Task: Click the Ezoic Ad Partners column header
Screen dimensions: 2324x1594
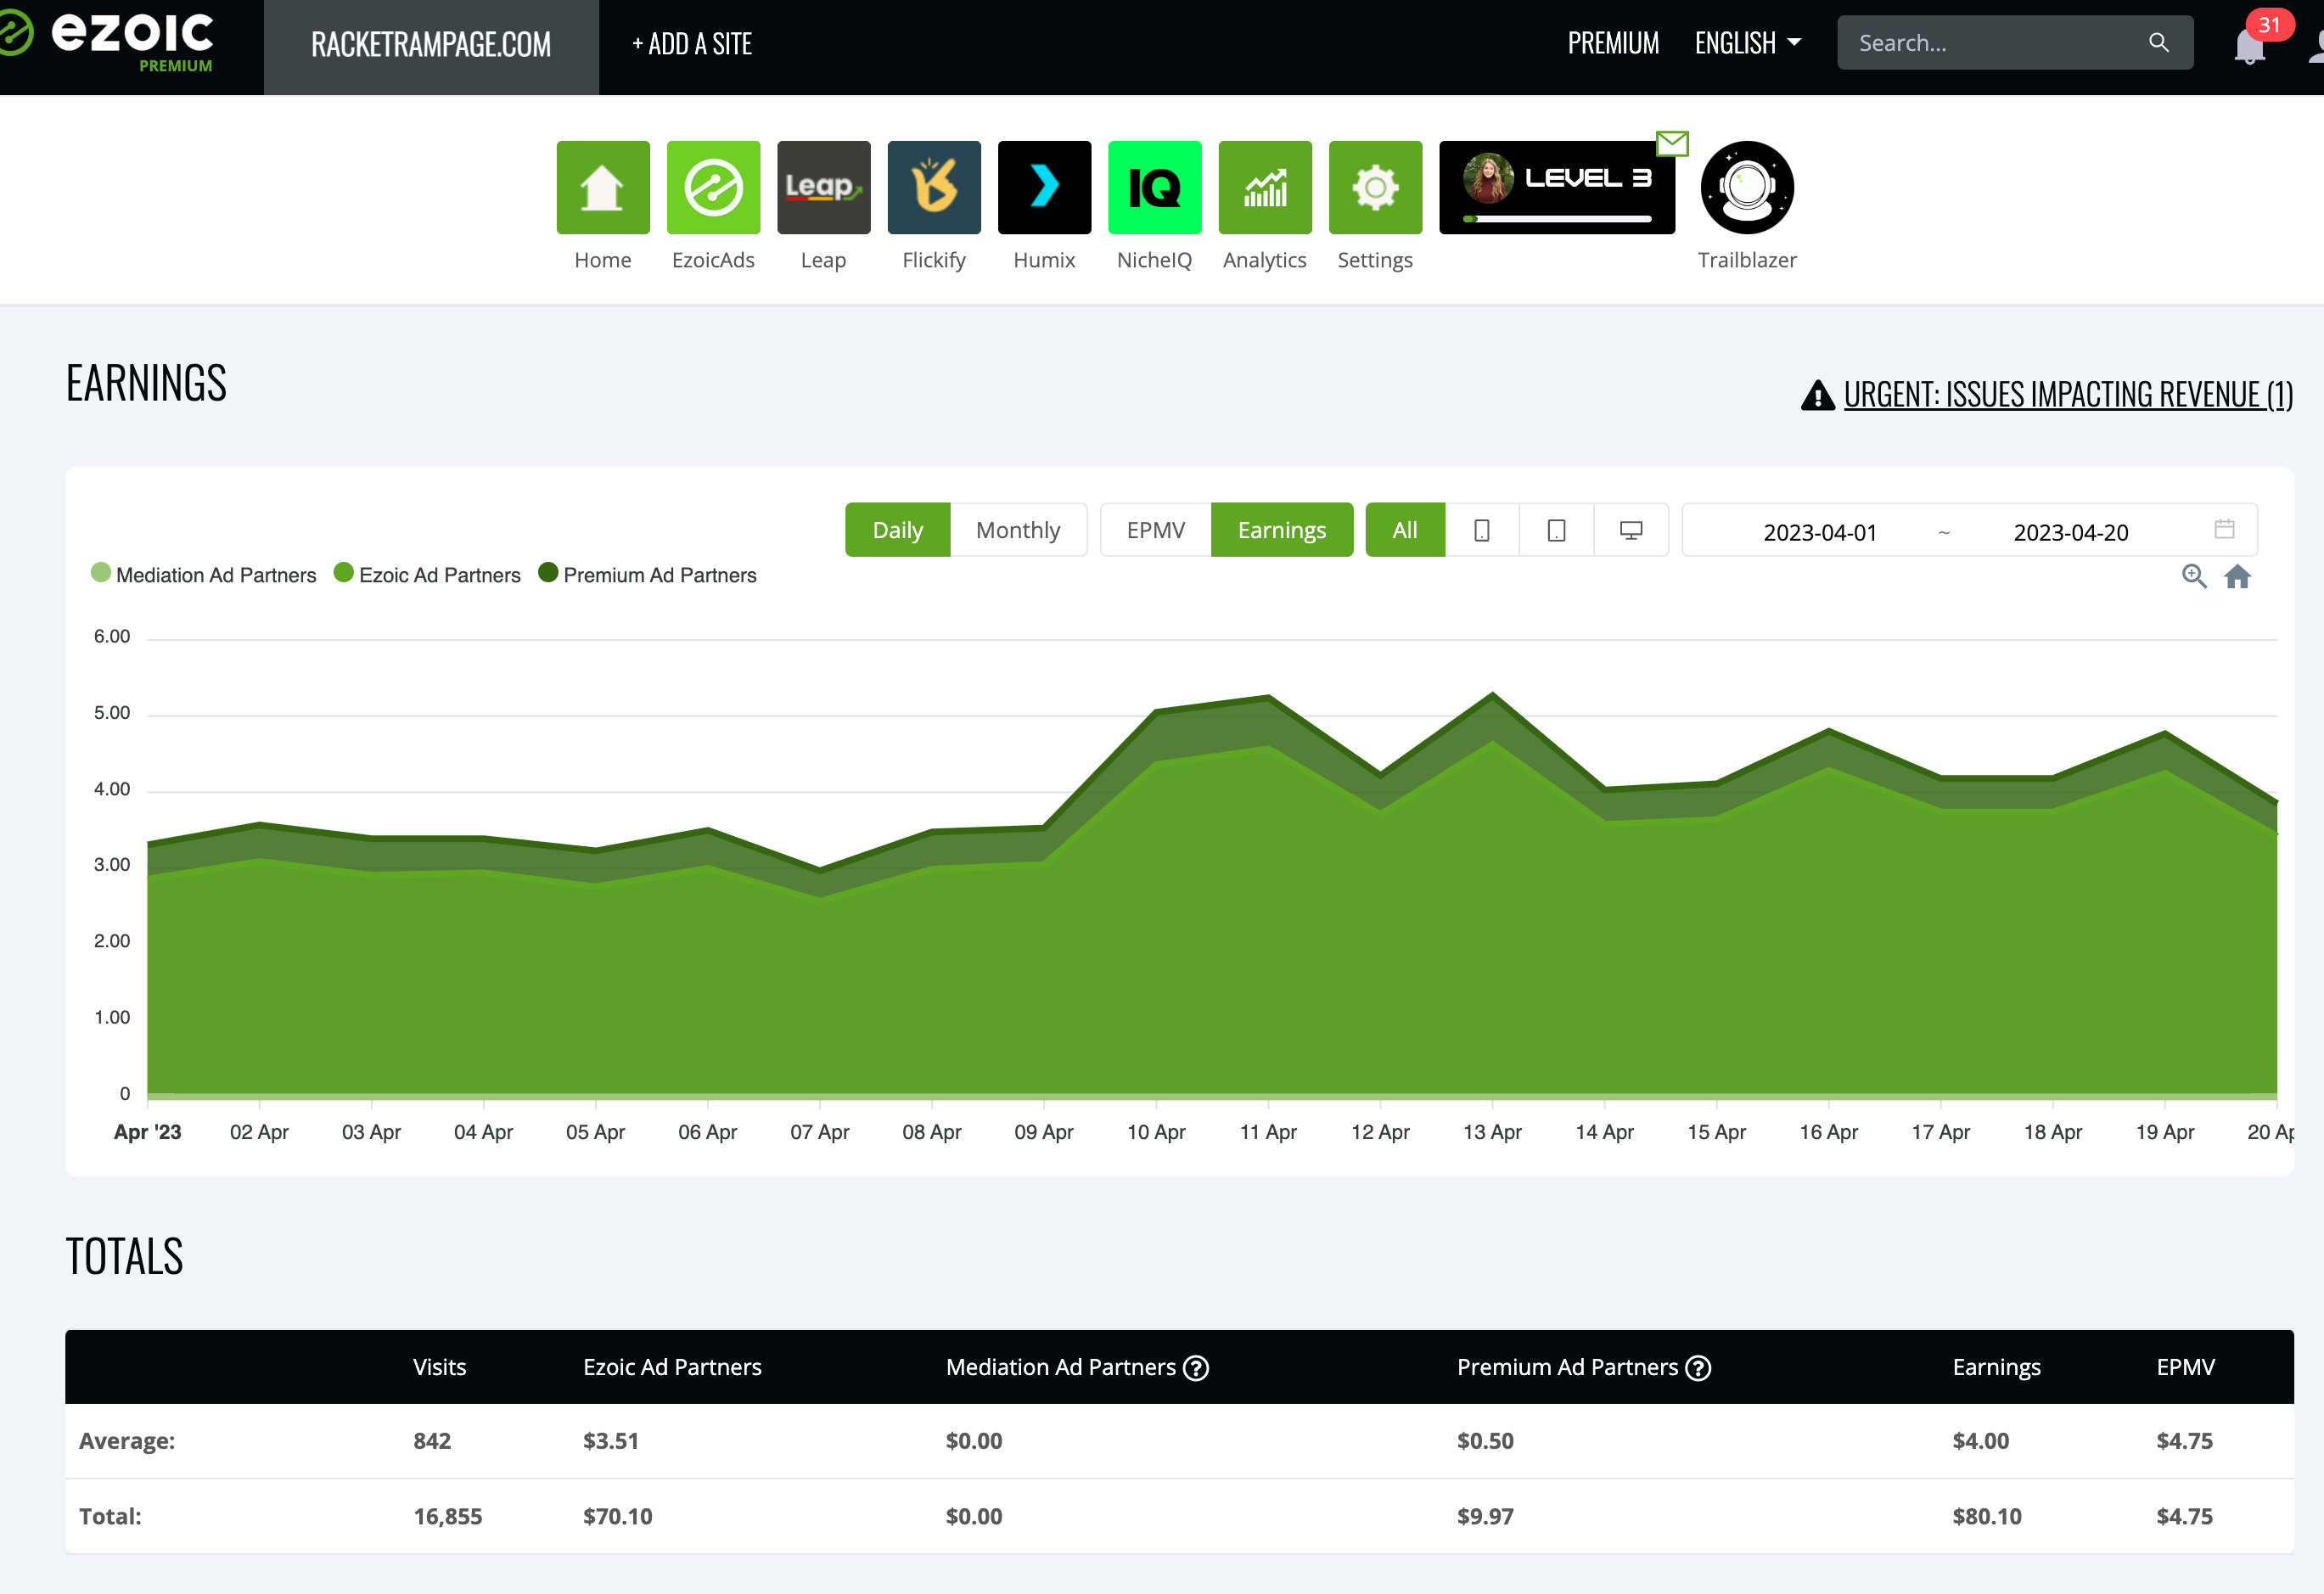Action: [672, 1367]
